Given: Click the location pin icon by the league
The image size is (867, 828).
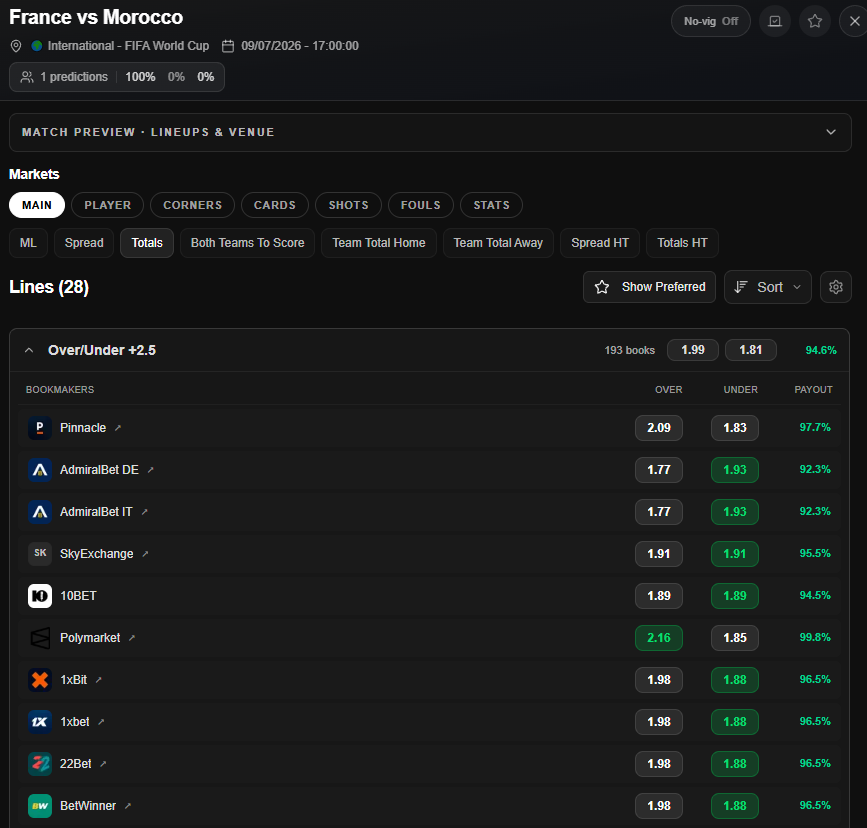Looking at the screenshot, I should click(16, 46).
